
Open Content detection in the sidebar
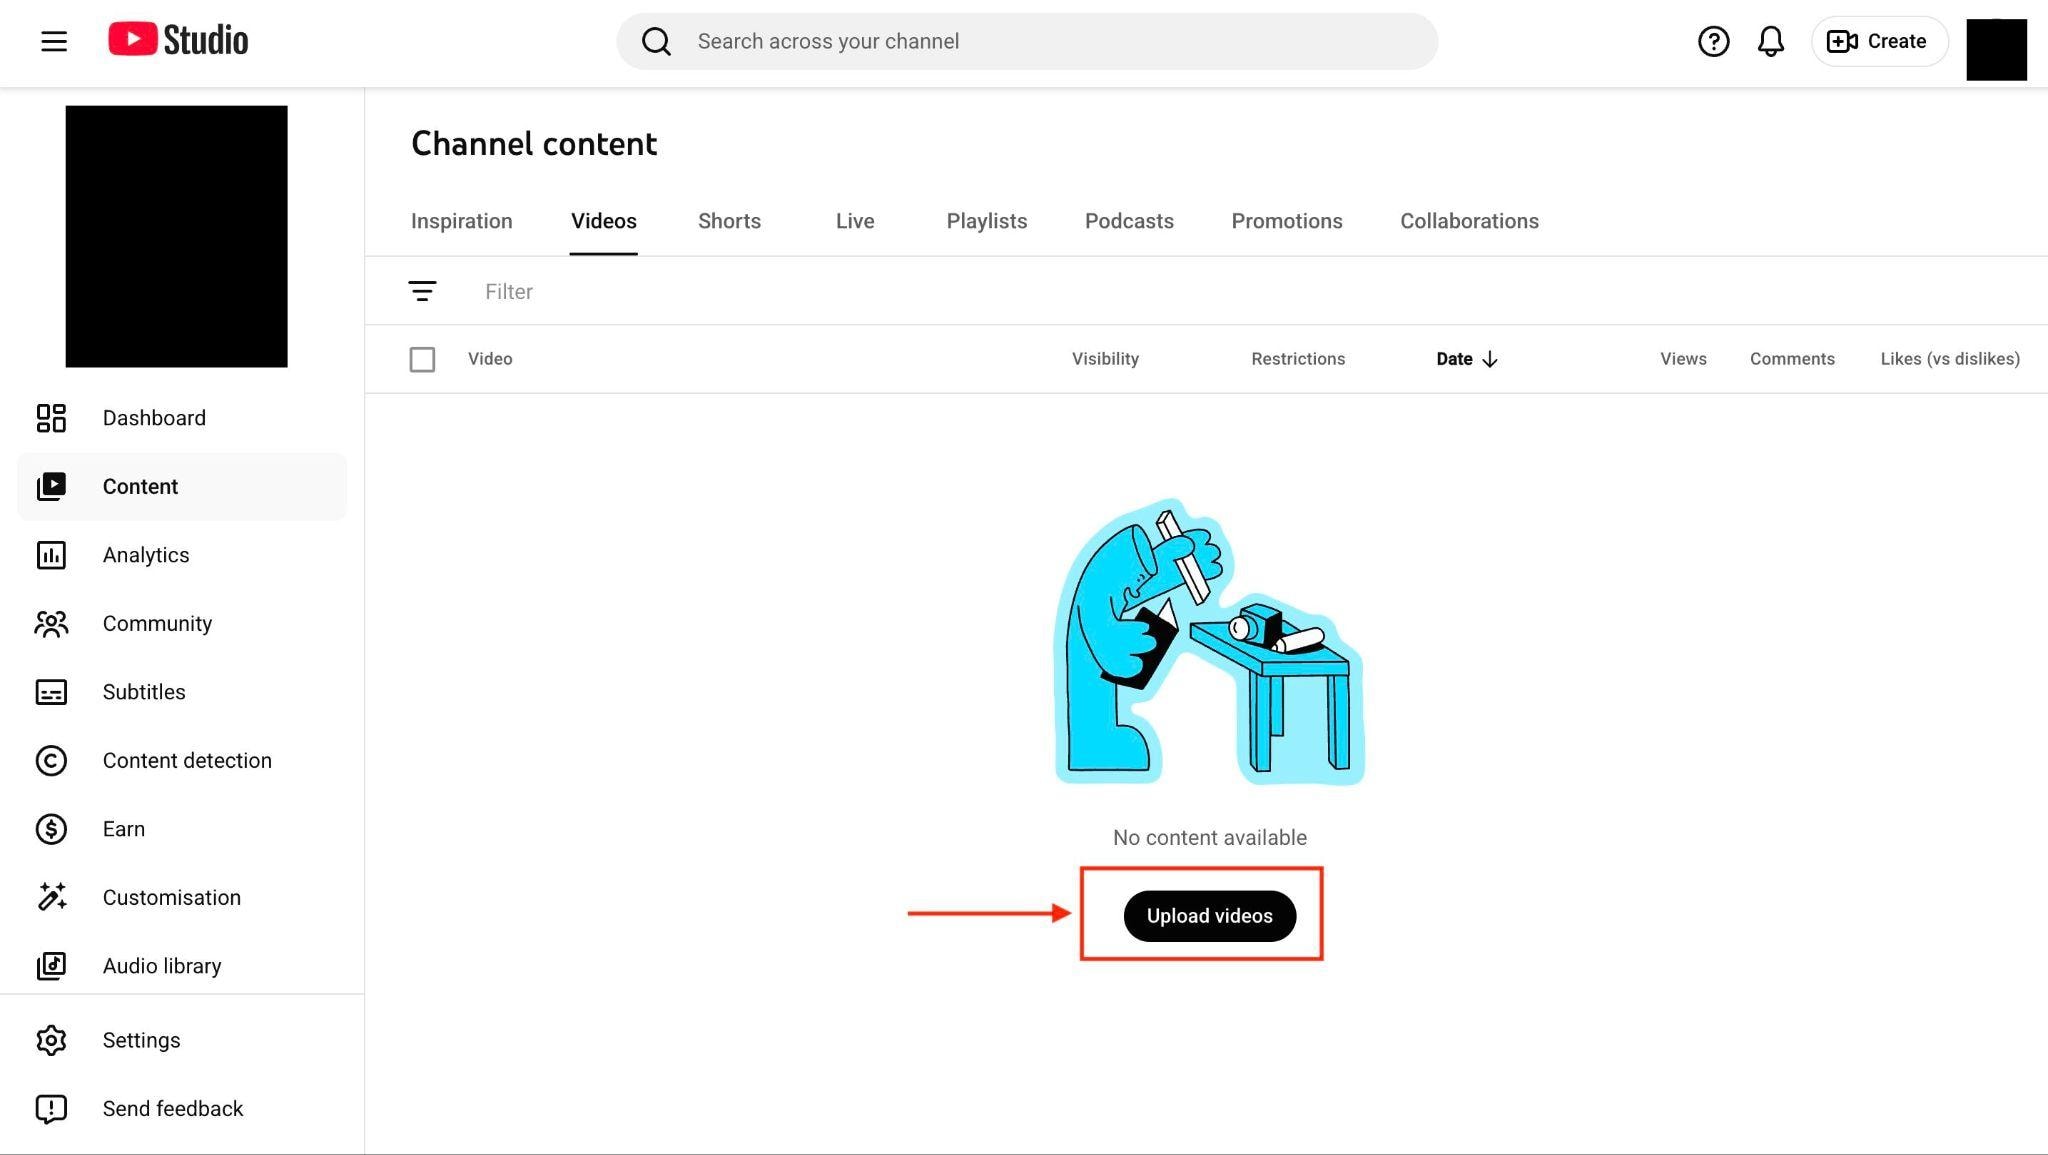pos(187,760)
